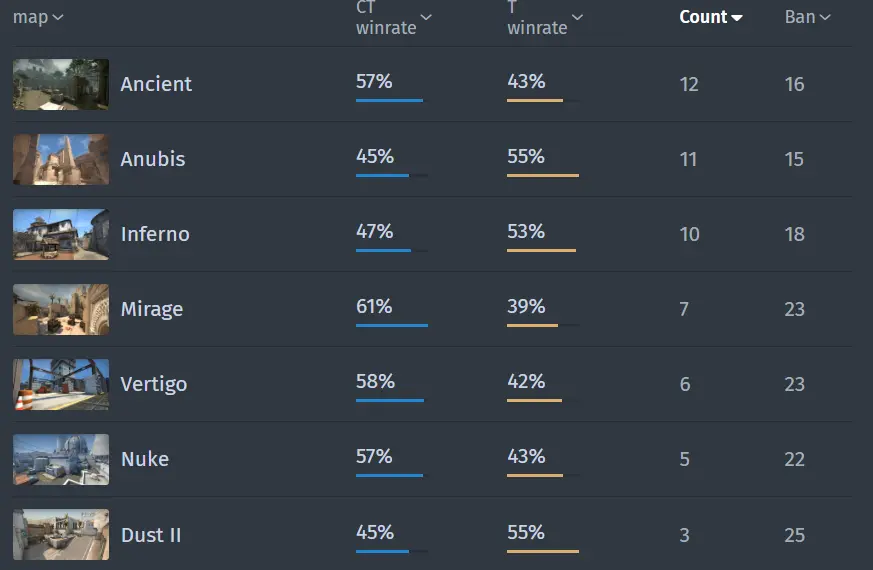This screenshot has height=570, width=873.
Task: Open the Vertigo map thumbnail
Action: (x=61, y=385)
